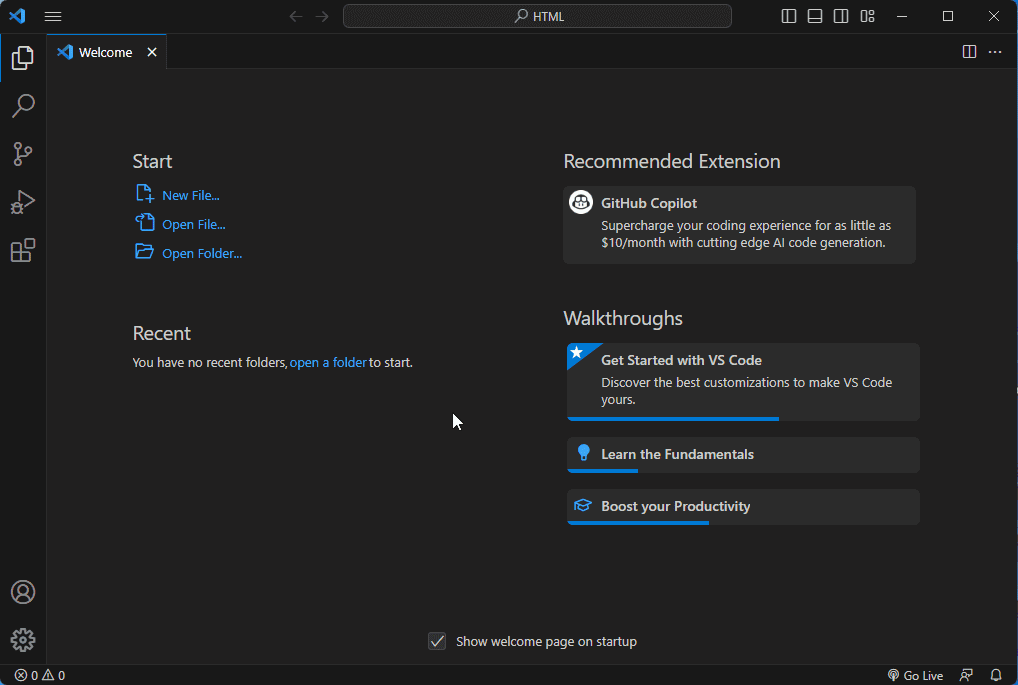
Task: Toggle the bottom panel layout icon
Action: coord(815,16)
